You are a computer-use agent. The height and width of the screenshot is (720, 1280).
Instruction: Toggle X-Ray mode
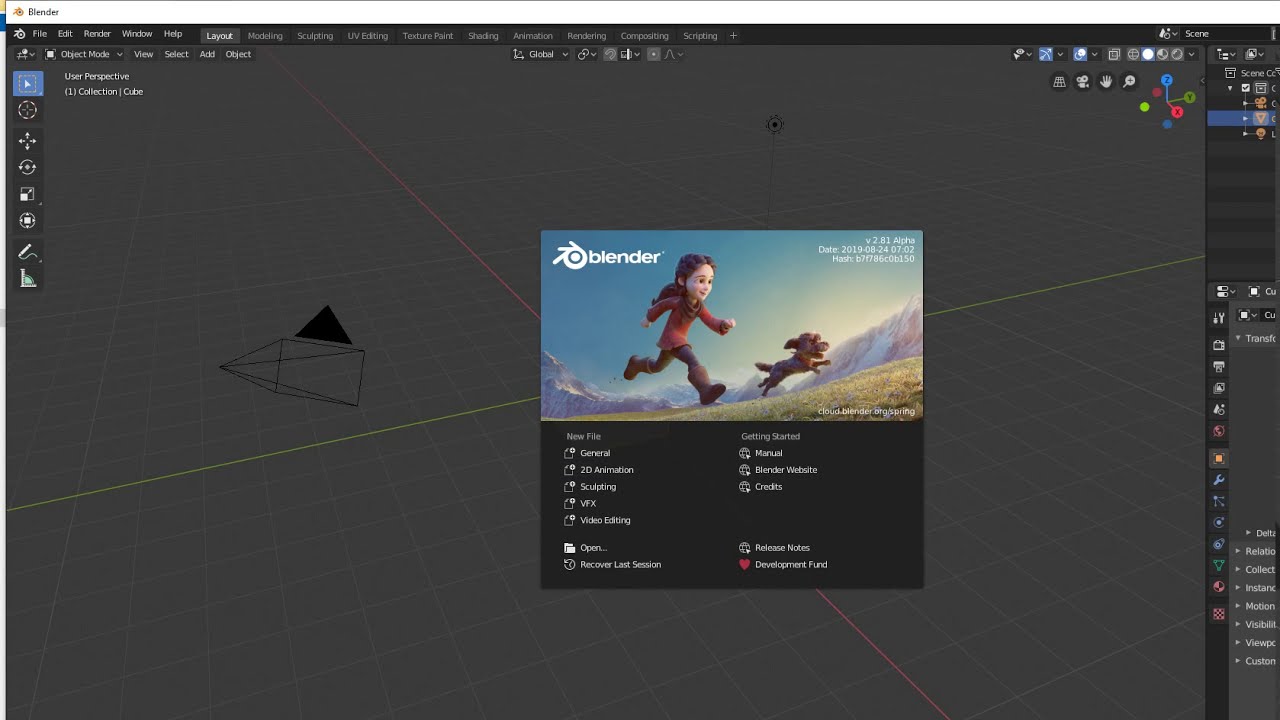pos(1114,54)
